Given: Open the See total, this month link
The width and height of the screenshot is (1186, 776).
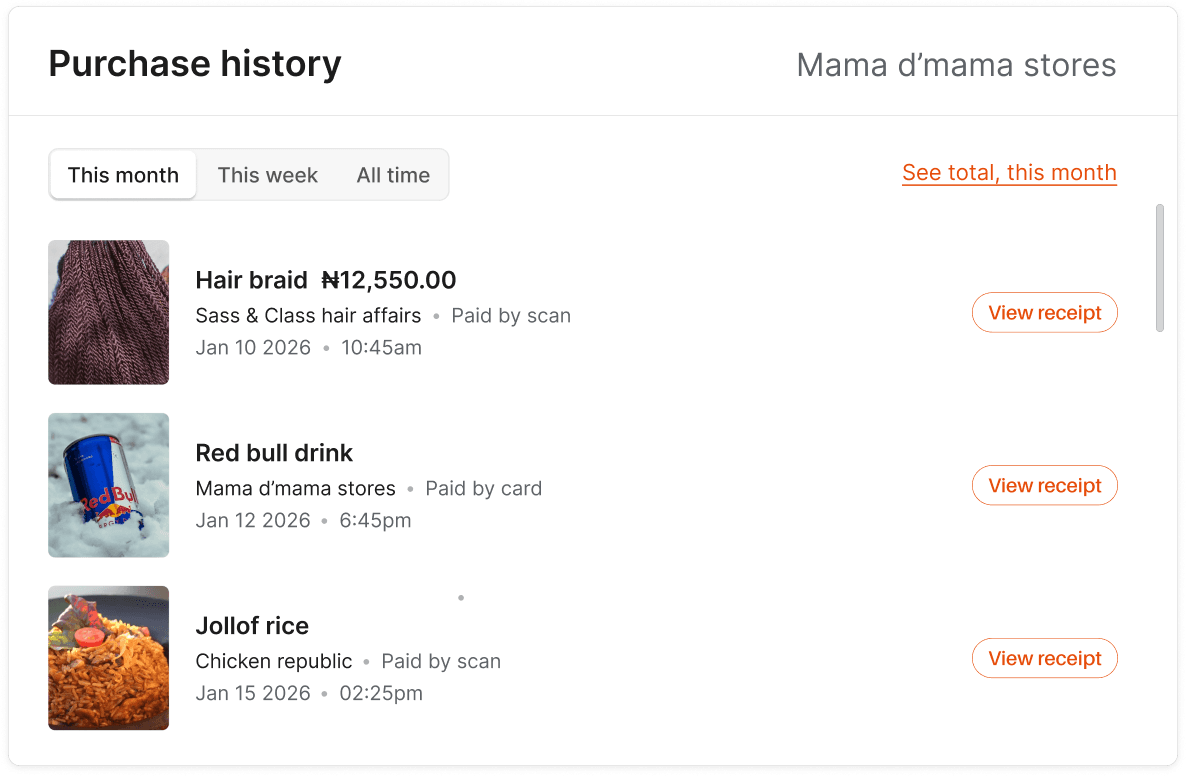Looking at the screenshot, I should pos(1009,172).
